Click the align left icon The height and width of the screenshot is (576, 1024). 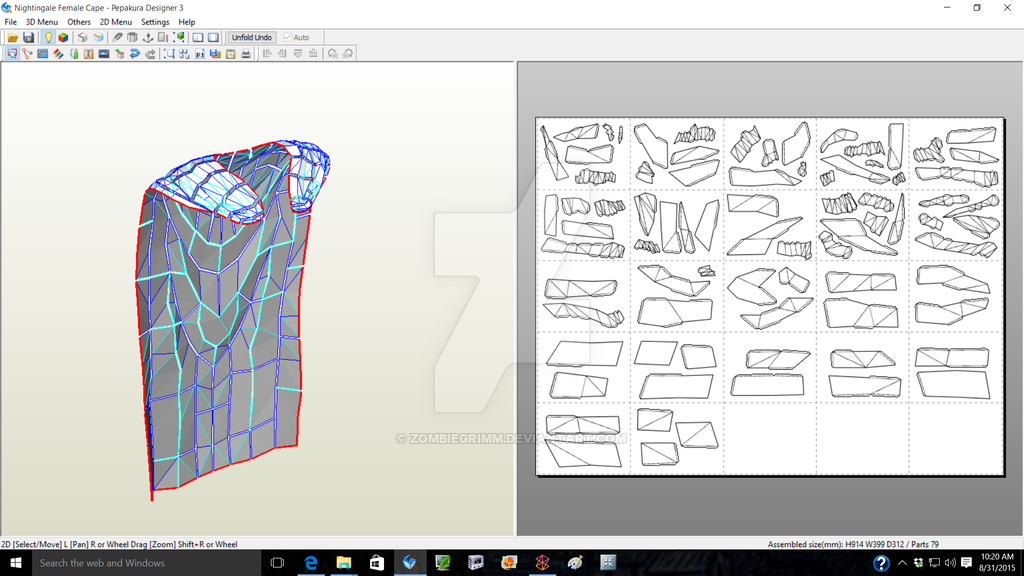267,54
